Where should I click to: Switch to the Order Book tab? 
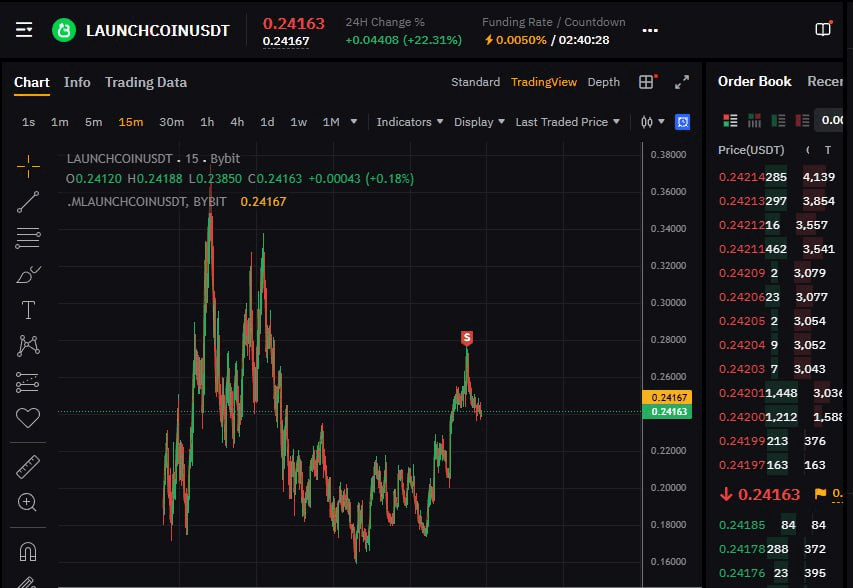tap(755, 82)
